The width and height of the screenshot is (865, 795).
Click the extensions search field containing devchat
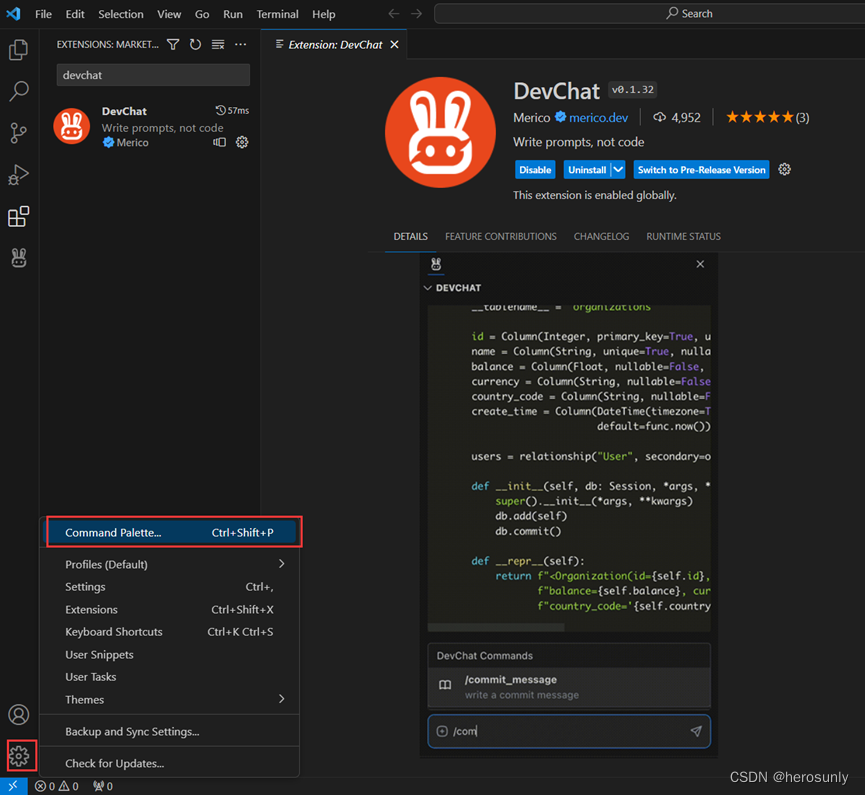pos(153,75)
